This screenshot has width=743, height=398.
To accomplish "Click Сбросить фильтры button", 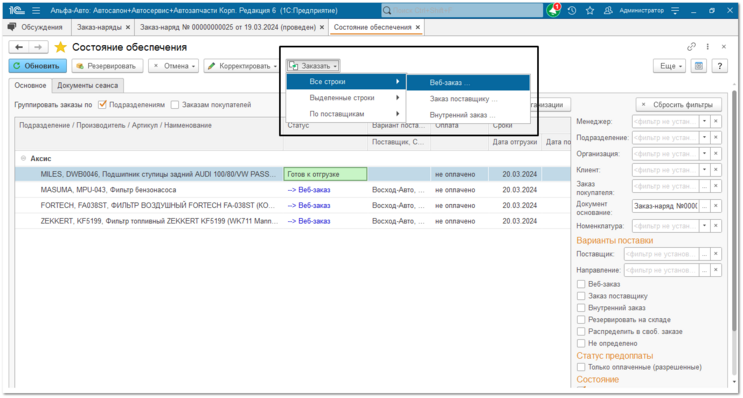I will [x=679, y=105].
